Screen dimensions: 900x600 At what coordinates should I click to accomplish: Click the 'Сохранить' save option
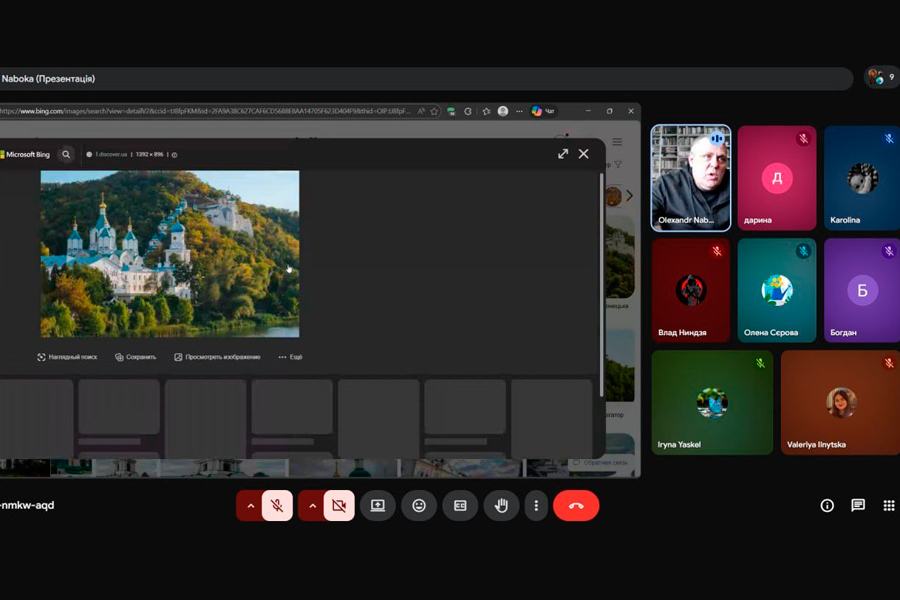[x=135, y=357]
